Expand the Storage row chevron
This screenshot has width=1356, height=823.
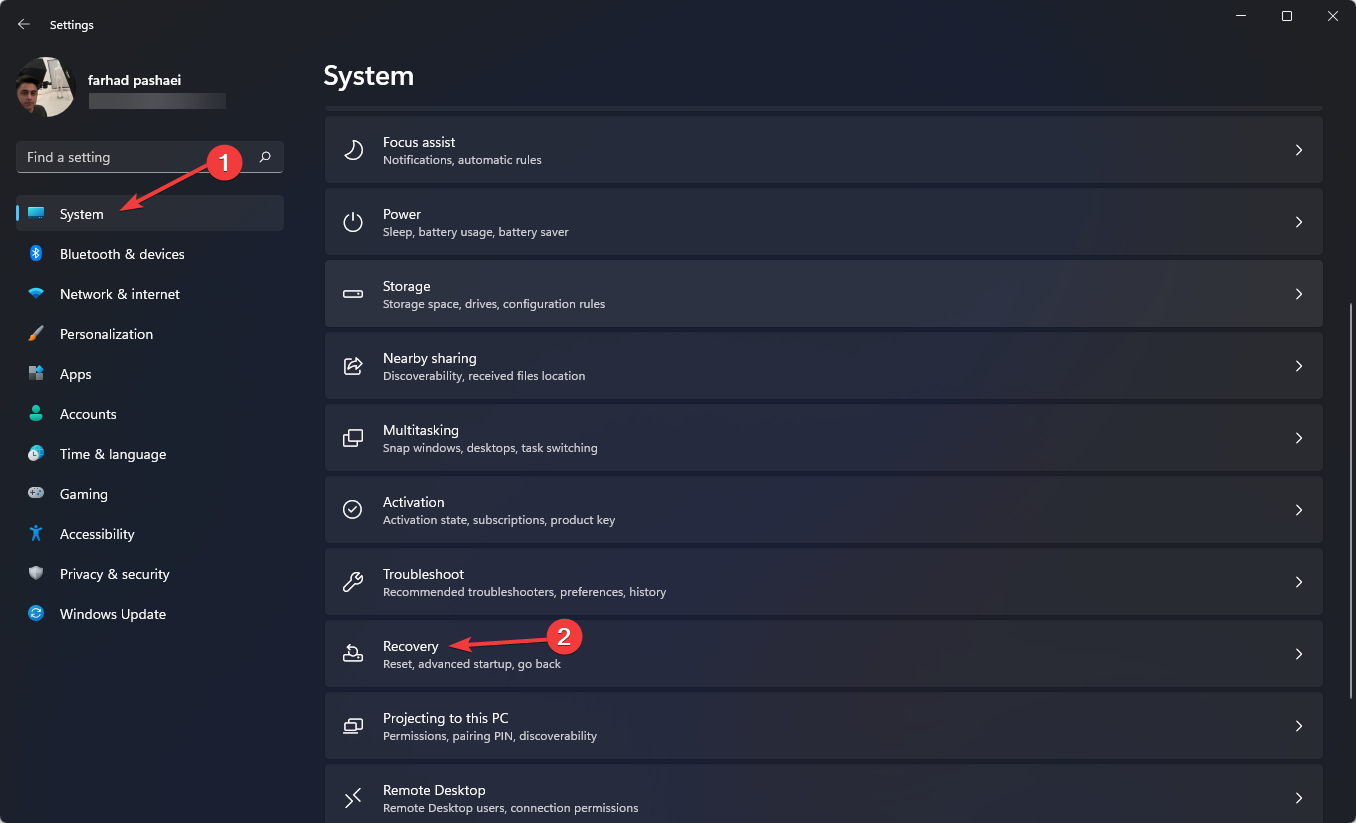coord(1299,294)
